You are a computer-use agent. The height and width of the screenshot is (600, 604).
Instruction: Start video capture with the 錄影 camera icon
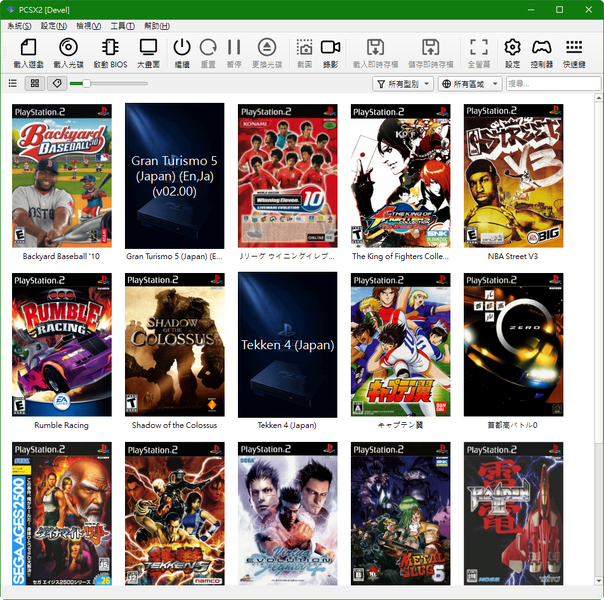[330, 48]
